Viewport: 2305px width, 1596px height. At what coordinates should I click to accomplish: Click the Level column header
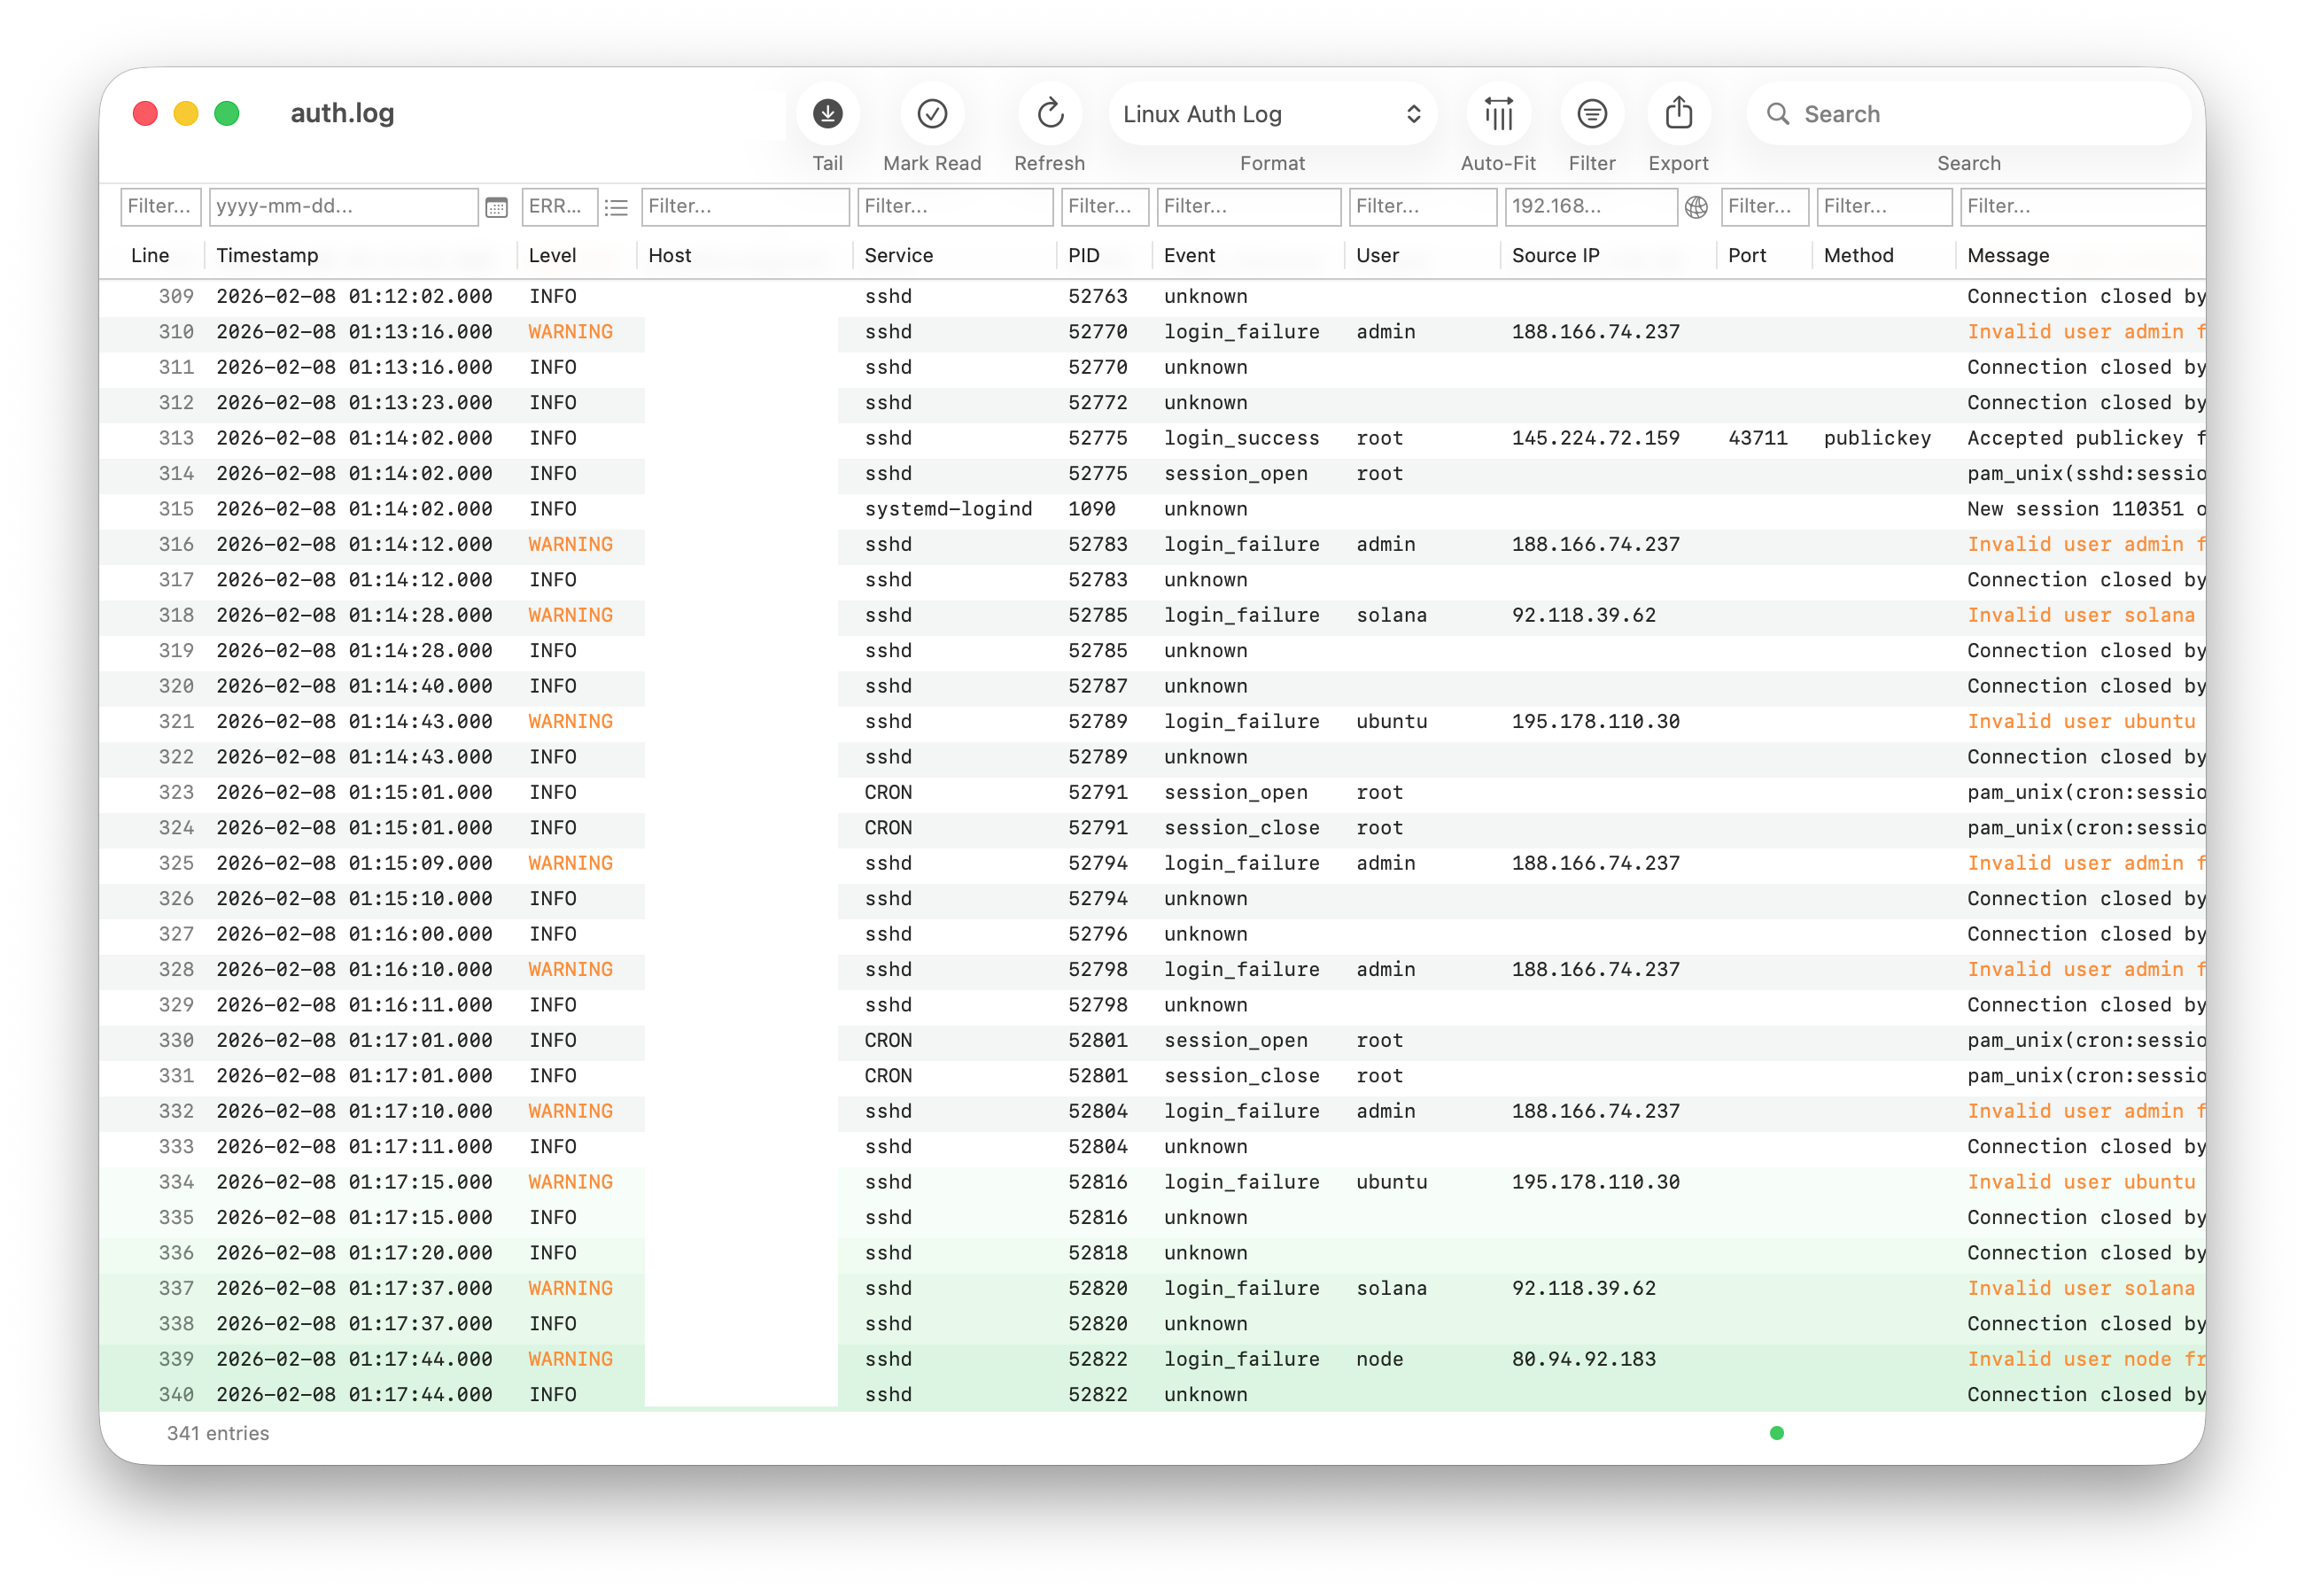pos(552,255)
